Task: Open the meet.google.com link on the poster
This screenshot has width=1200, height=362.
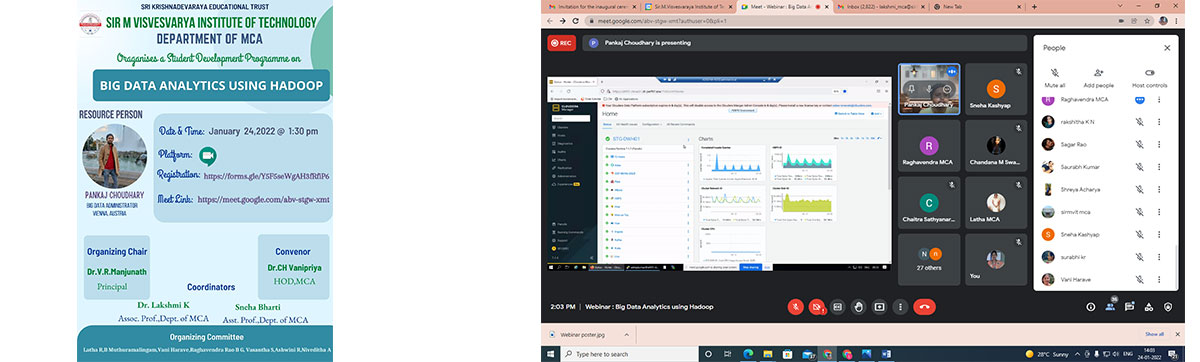Action: pyautogui.click(x=264, y=199)
